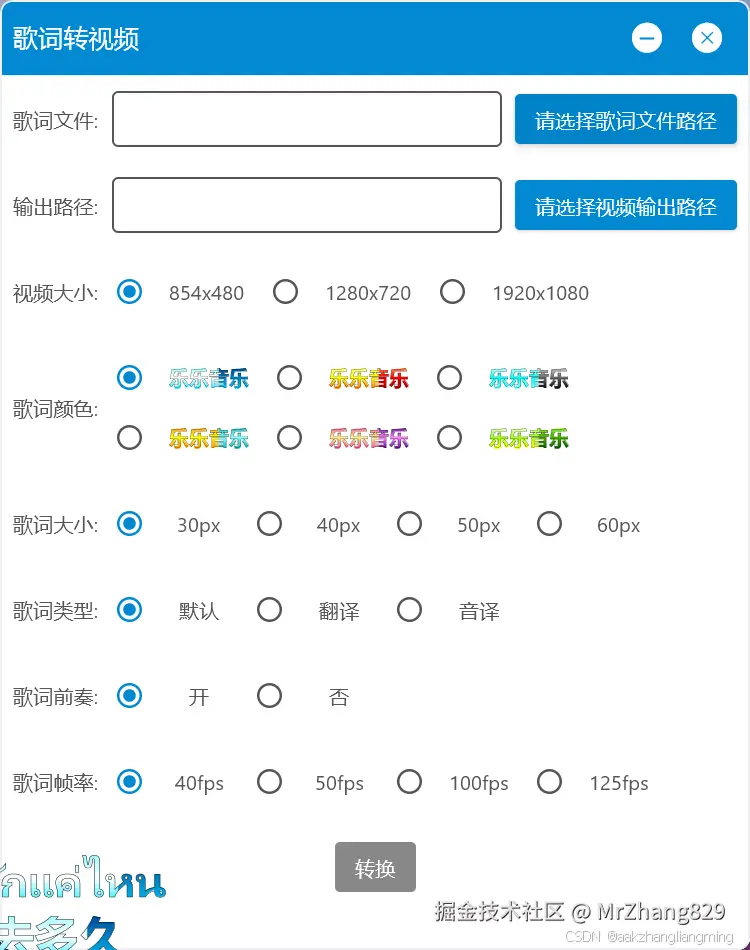This screenshot has width=750, height=950.
Task: Select 翻译 lyric type
Action: [x=269, y=610]
